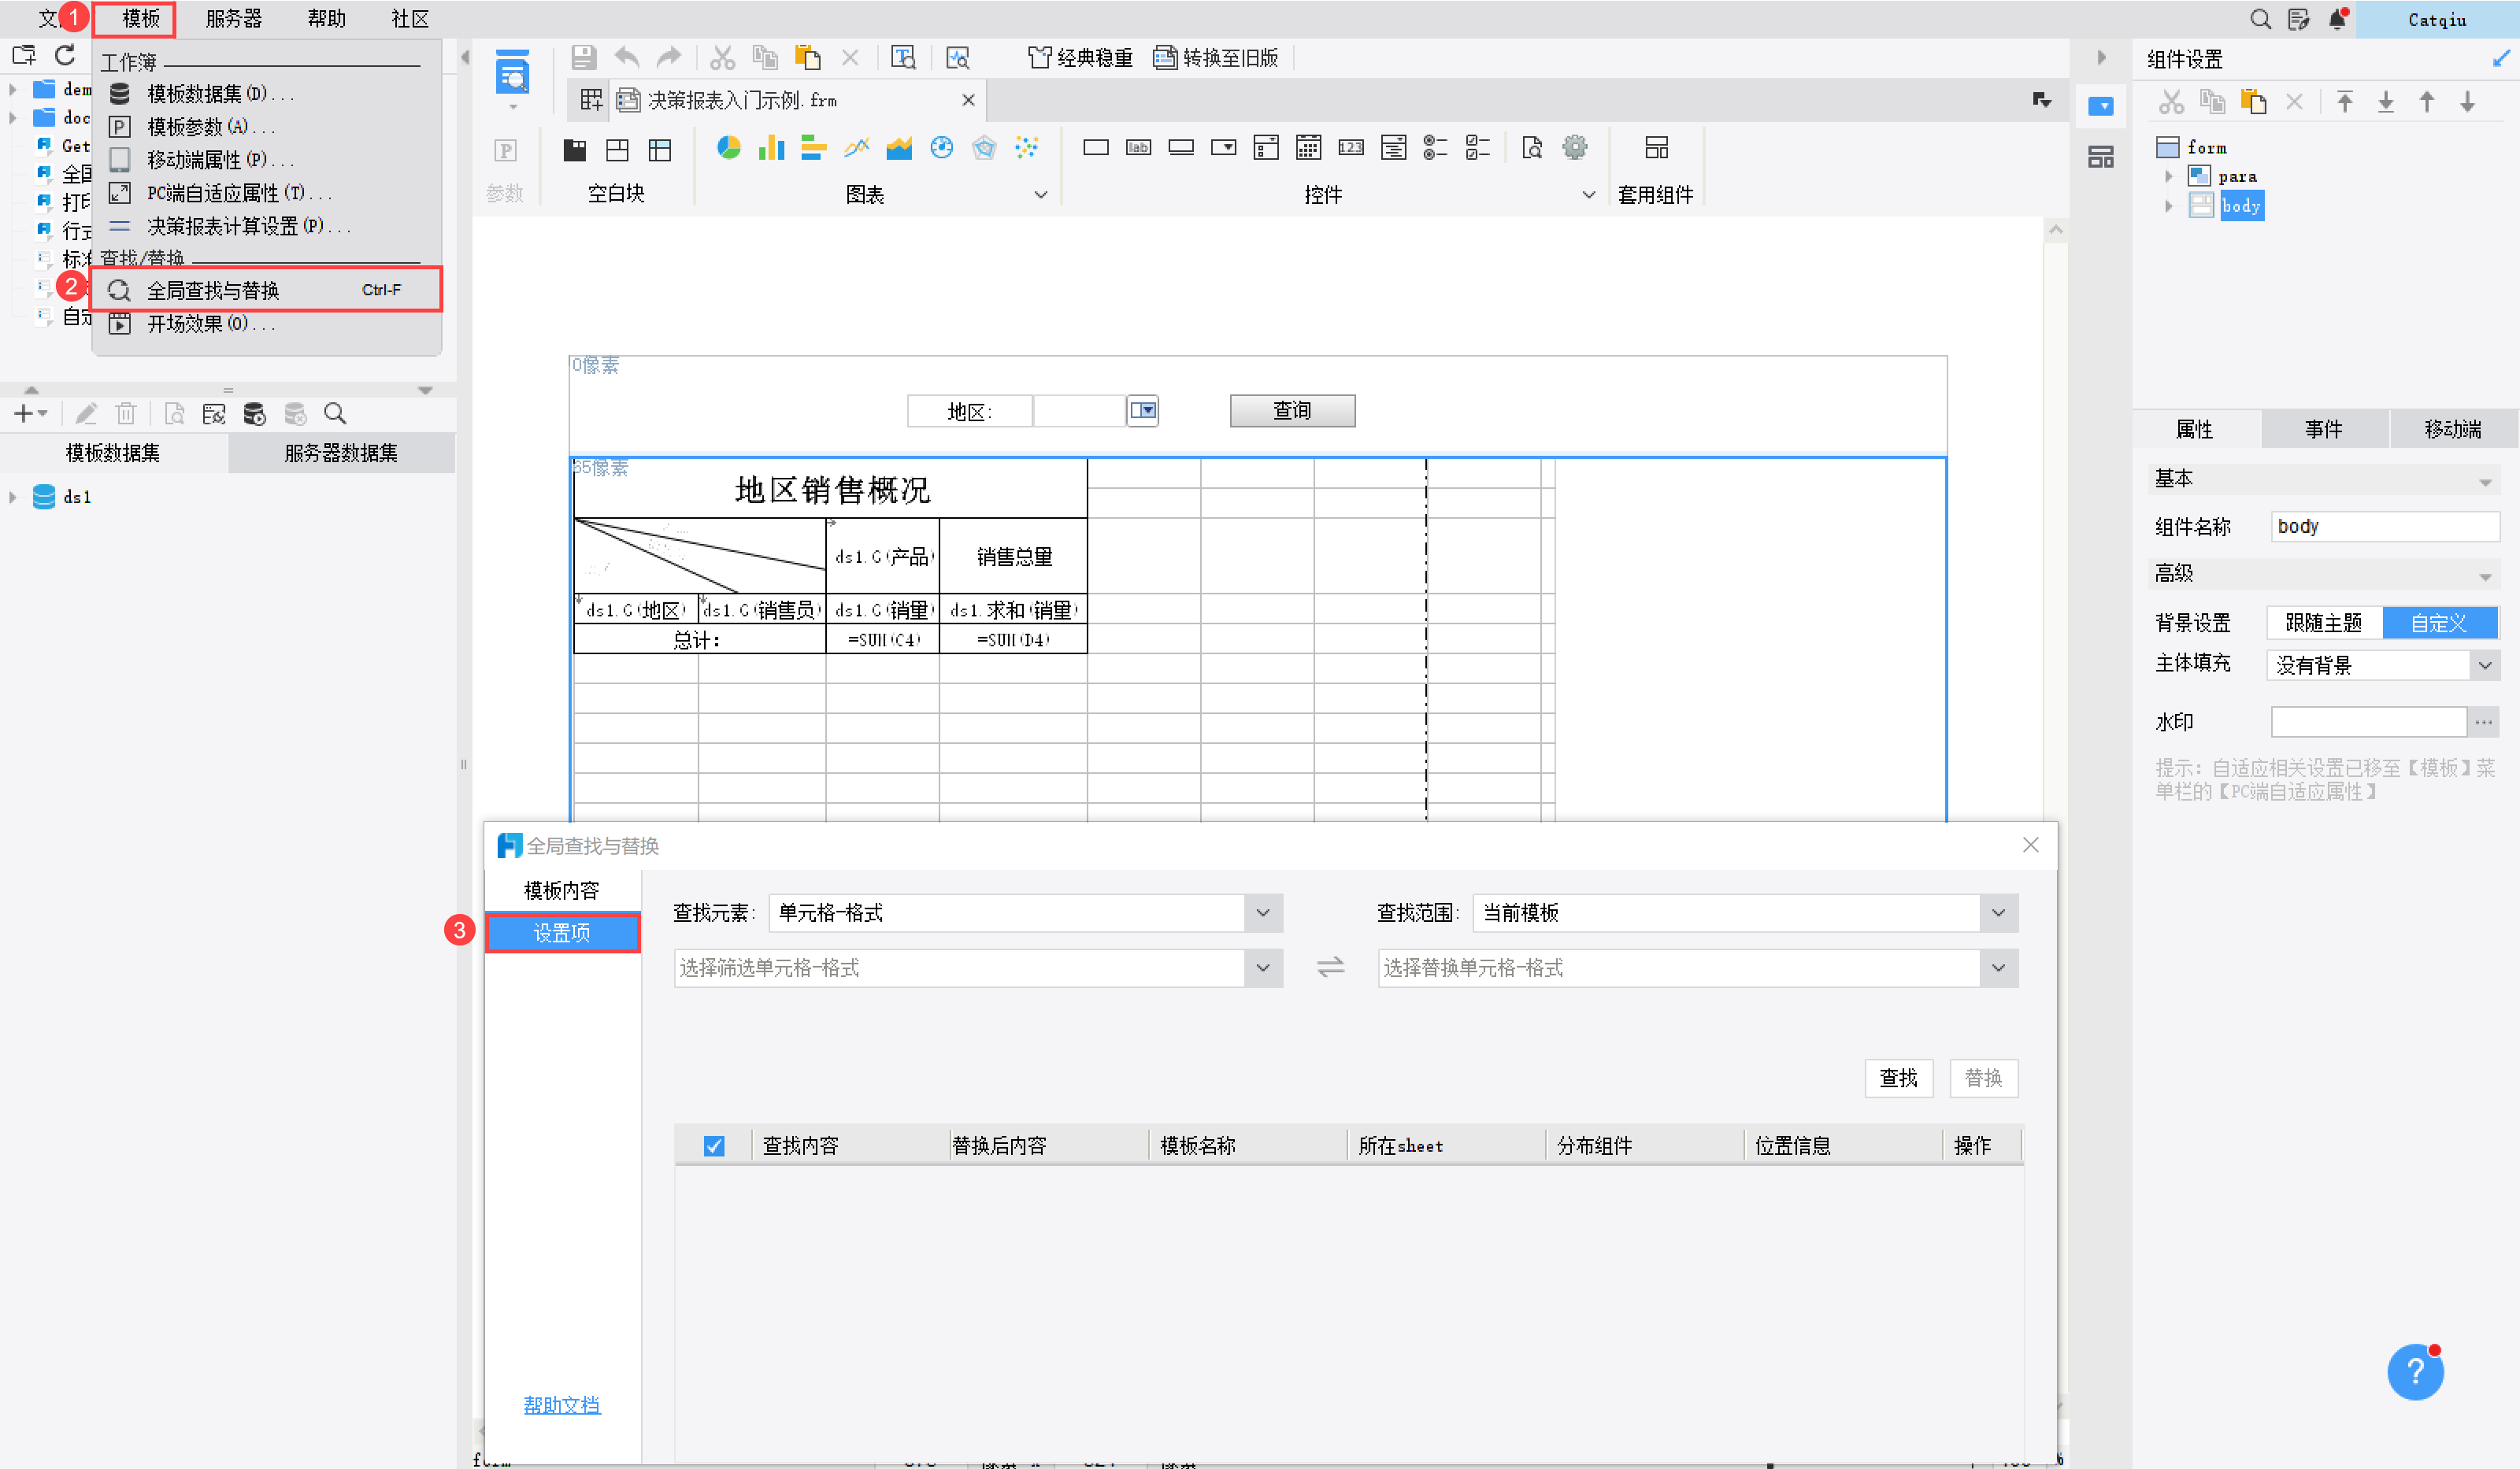Screen dimensions: 2520x1469
Task: Insert a date control from 控件 group
Action: tap(1308, 147)
